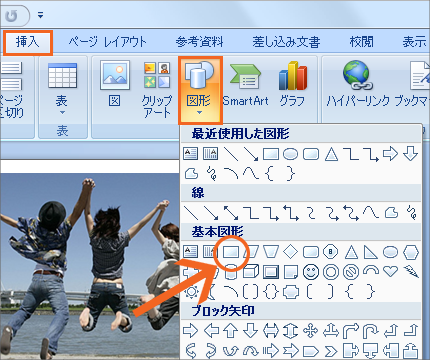The image size is (430, 360).
Task: Select the block arc shape in 基本図形
Action: [x=371, y=270]
